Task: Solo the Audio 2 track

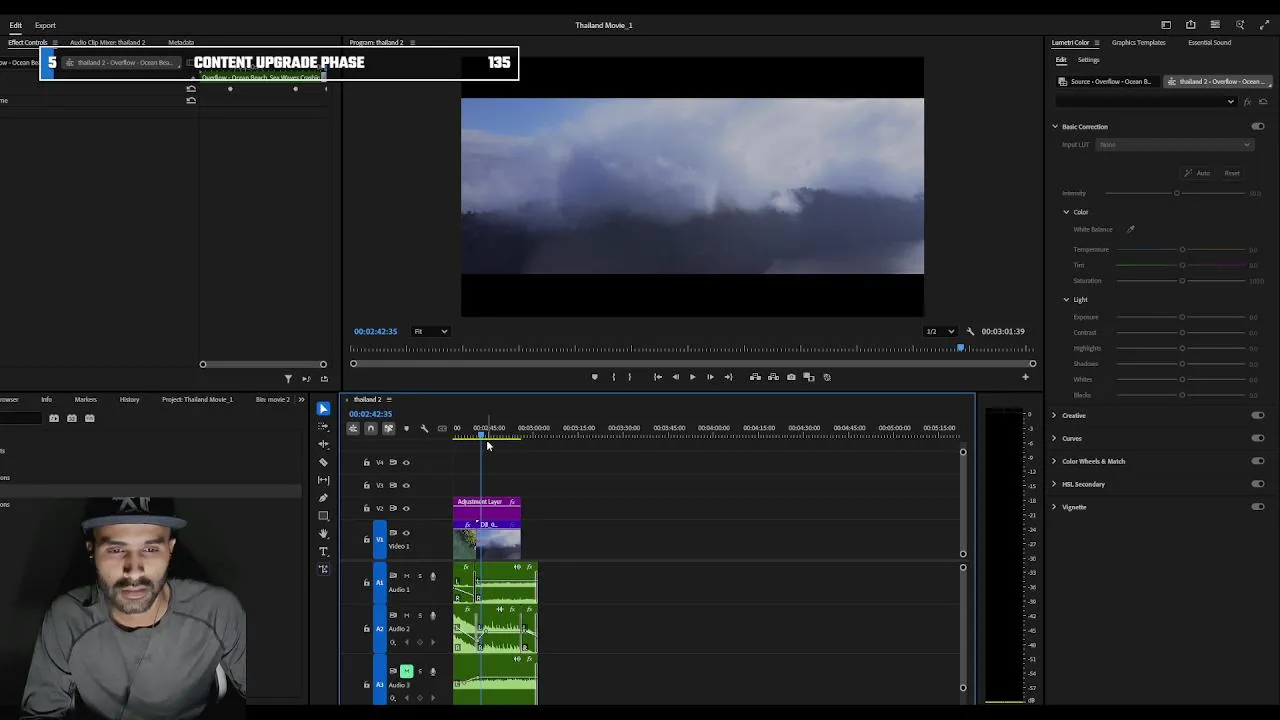Action: click(419, 615)
